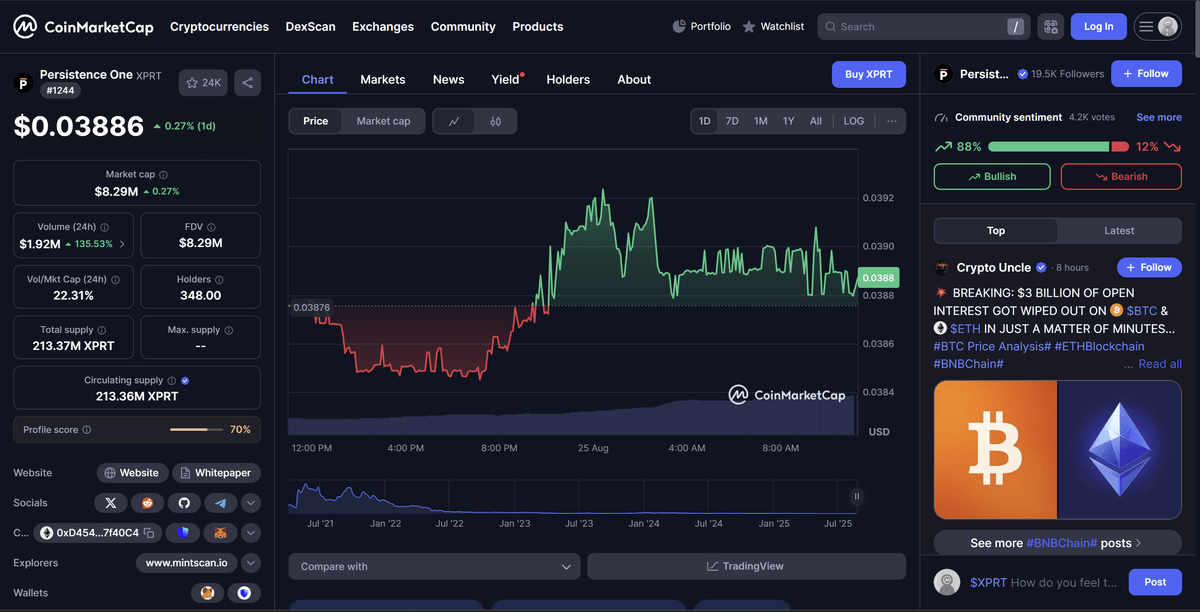
Task: Open the Telegram social link
Action: tap(221, 503)
